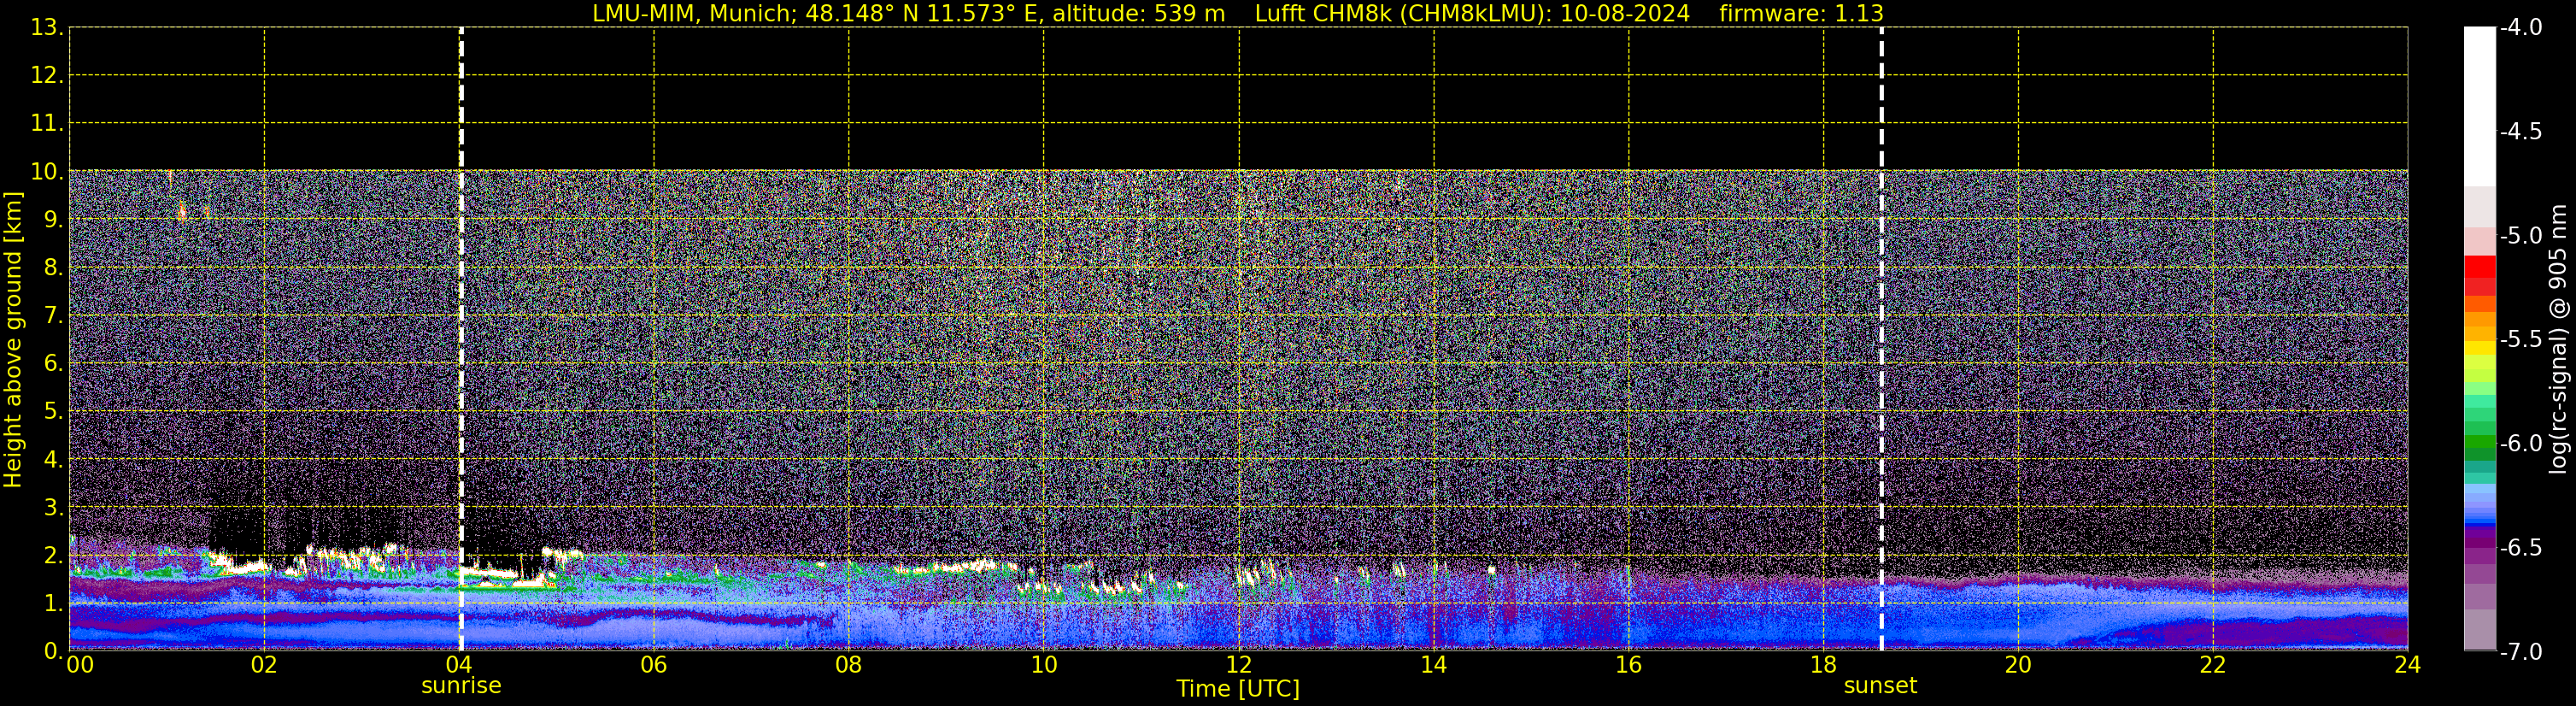Click the time axis tick '14'
The image size is (2576, 706).
click(1434, 665)
